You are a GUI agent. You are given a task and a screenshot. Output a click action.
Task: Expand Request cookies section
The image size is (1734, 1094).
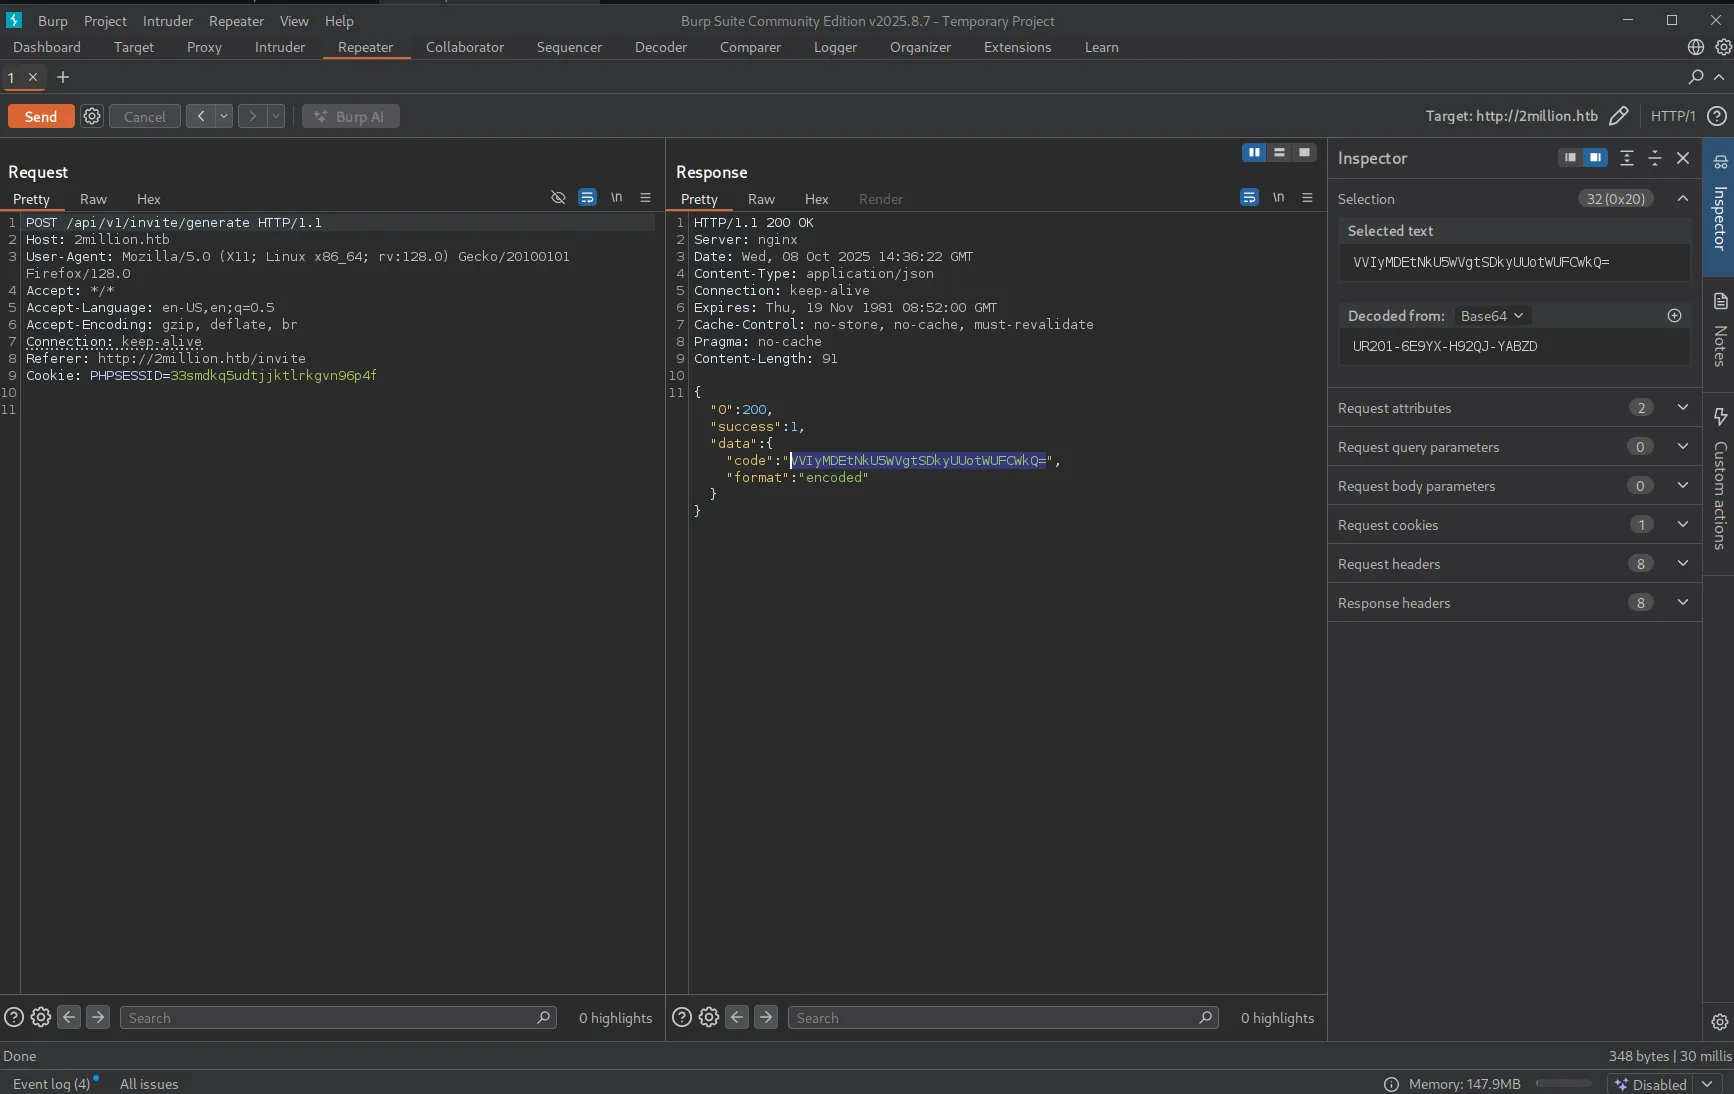pyautogui.click(x=1682, y=524)
